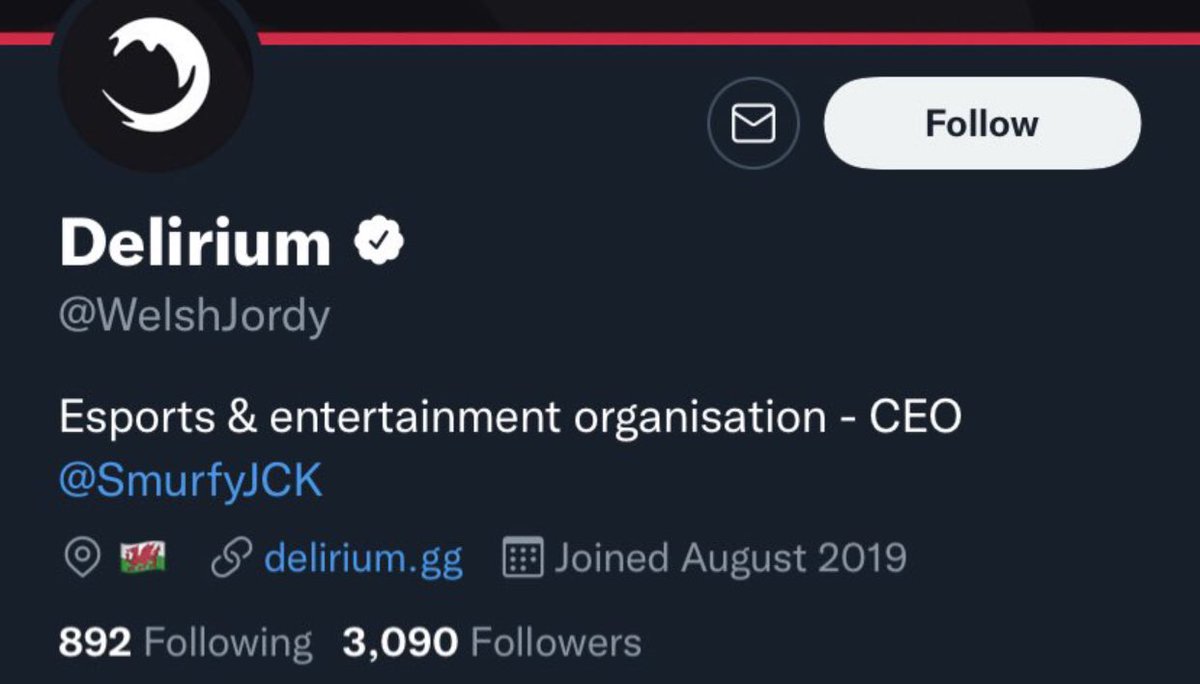The height and width of the screenshot is (684, 1200).
Task: Open the @SmurfyJCK mention link
Action: [191, 482]
